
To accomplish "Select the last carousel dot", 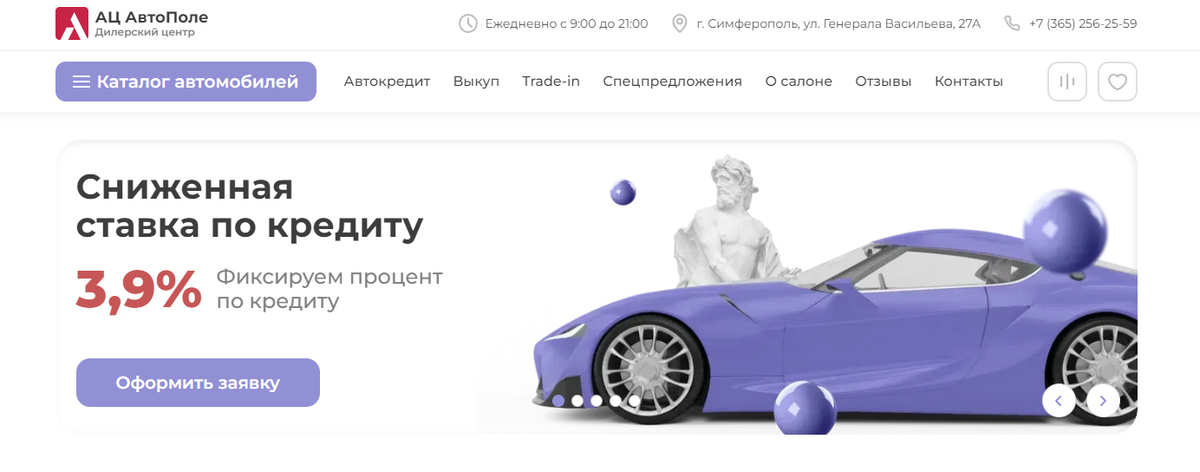I will click(634, 401).
